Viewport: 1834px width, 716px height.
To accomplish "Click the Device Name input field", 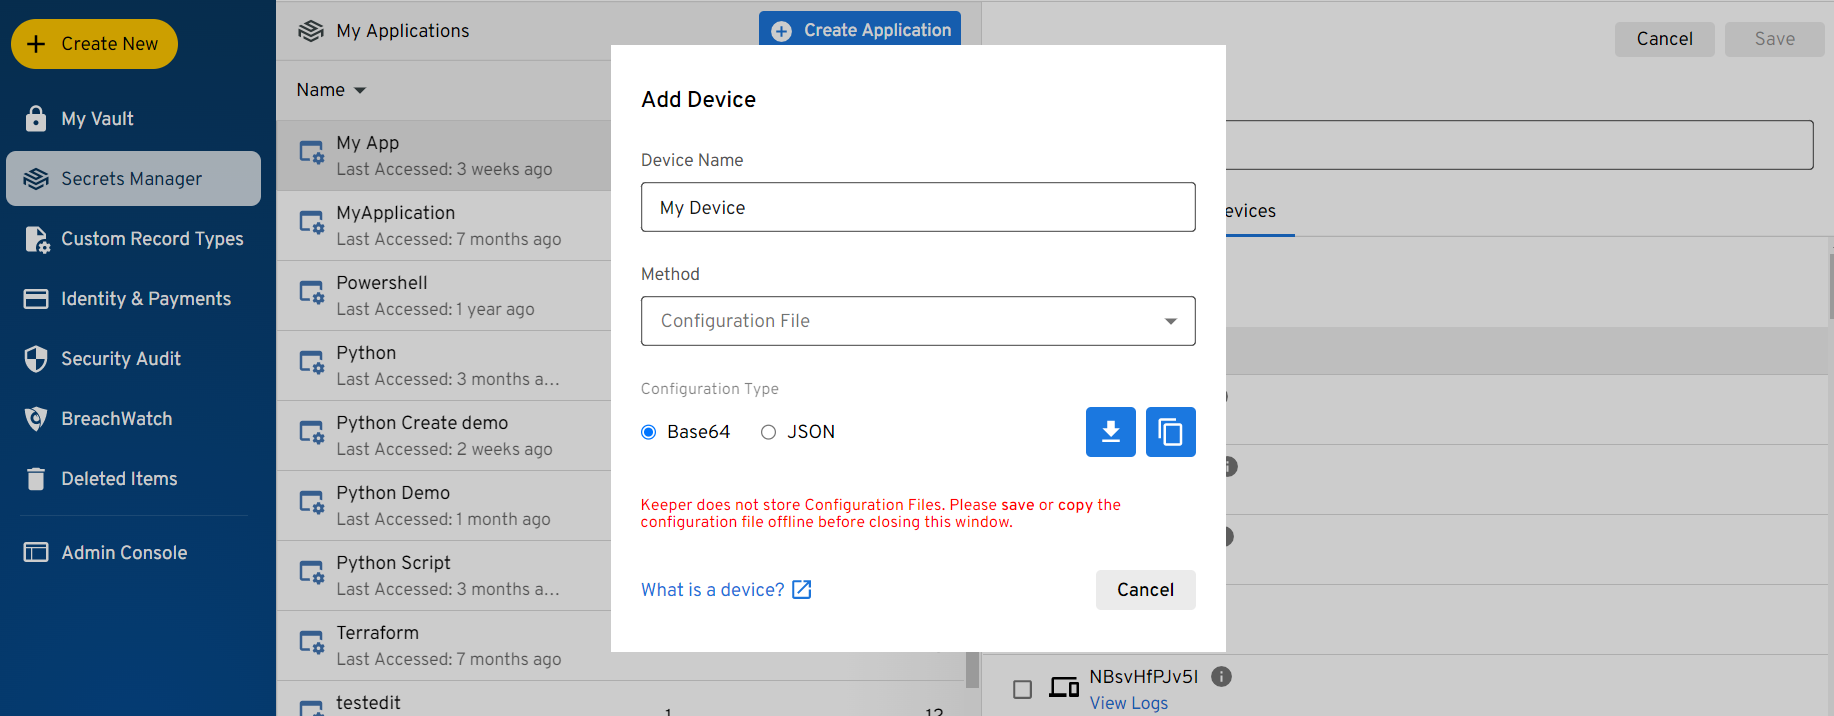I will (917, 207).
